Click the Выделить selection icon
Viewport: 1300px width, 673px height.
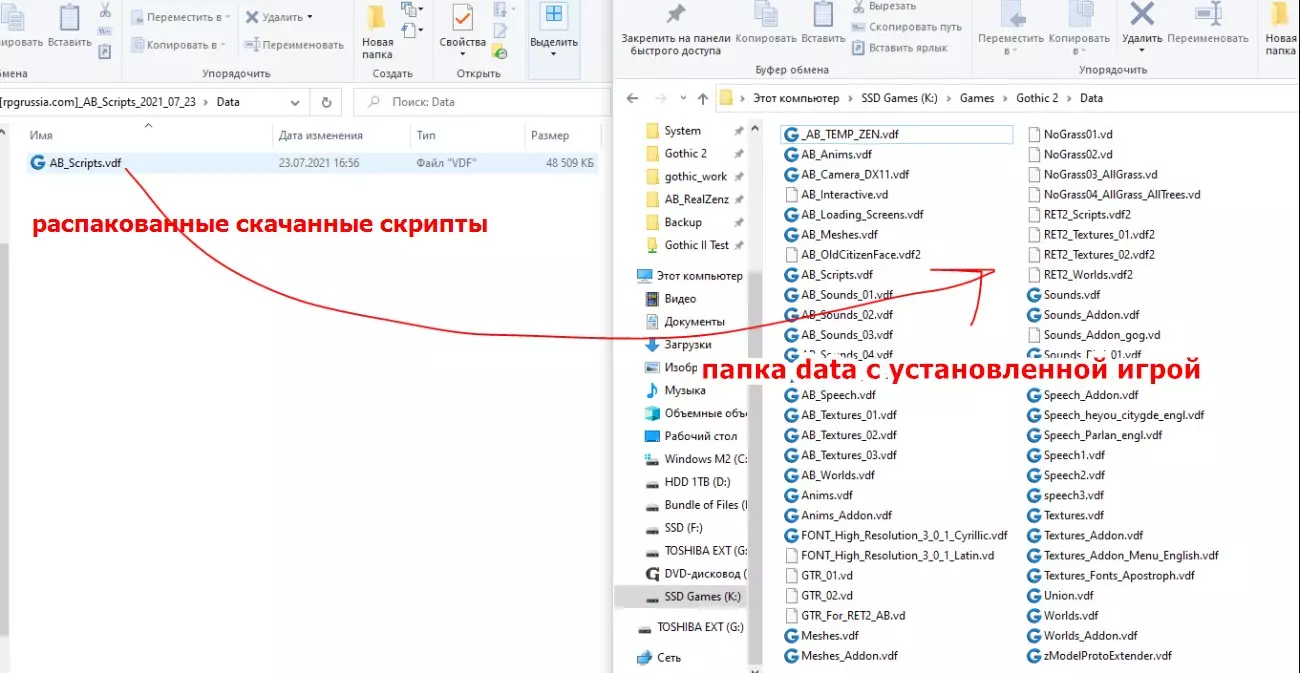click(x=553, y=16)
